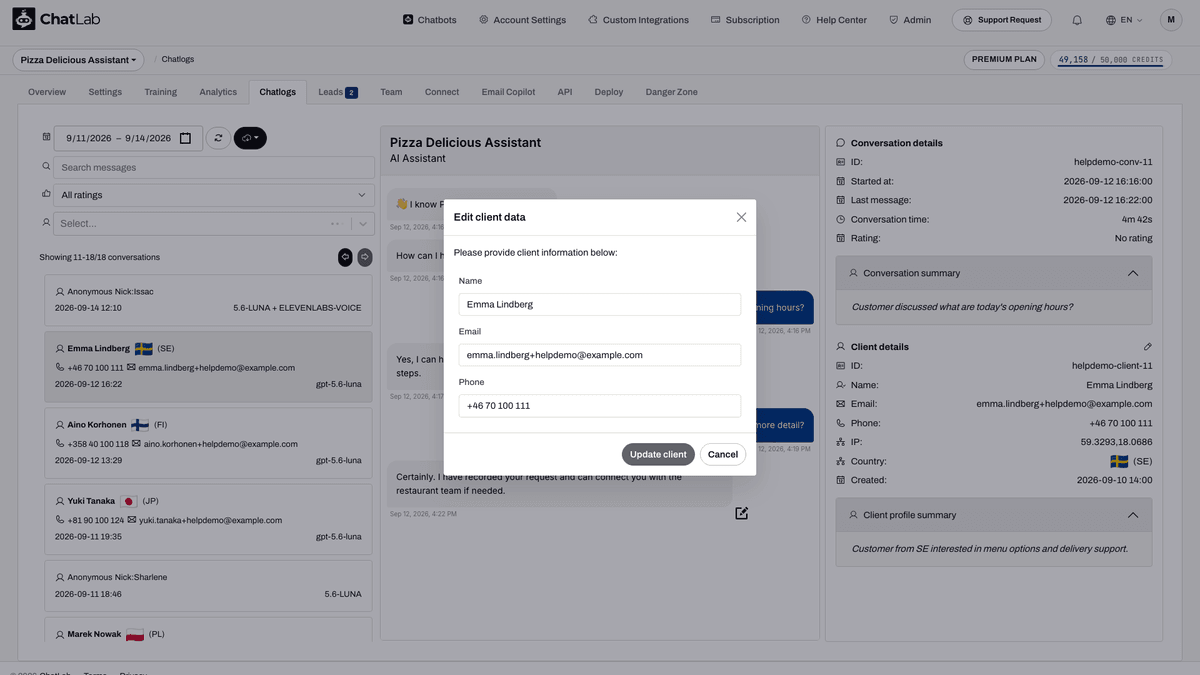Image resolution: width=1200 pixels, height=675 pixels.
Task: Click the Support Request button
Action: click(1002, 20)
